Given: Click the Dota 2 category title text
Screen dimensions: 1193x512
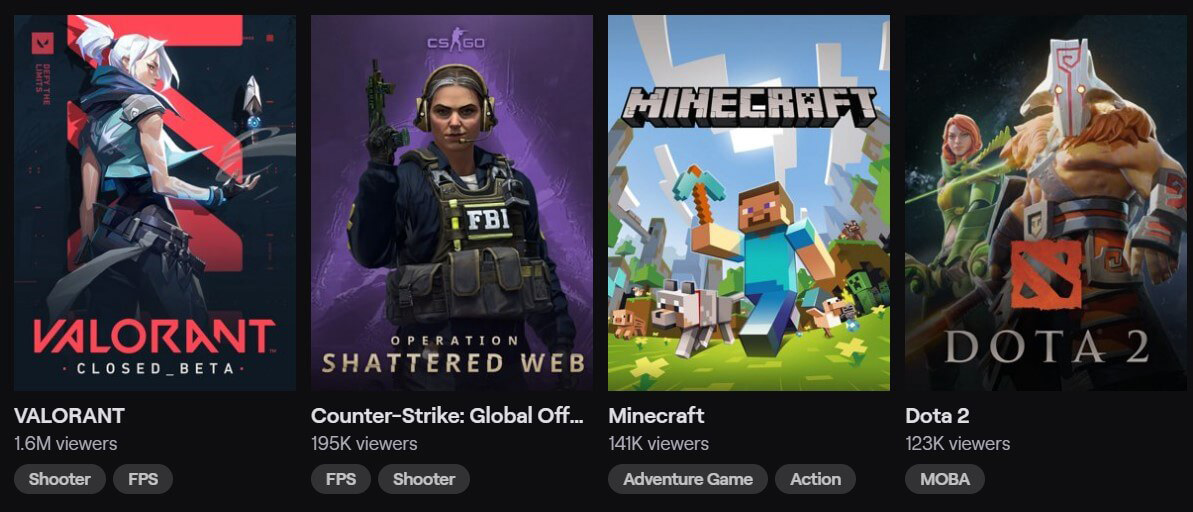Looking at the screenshot, I should (937, 415).
